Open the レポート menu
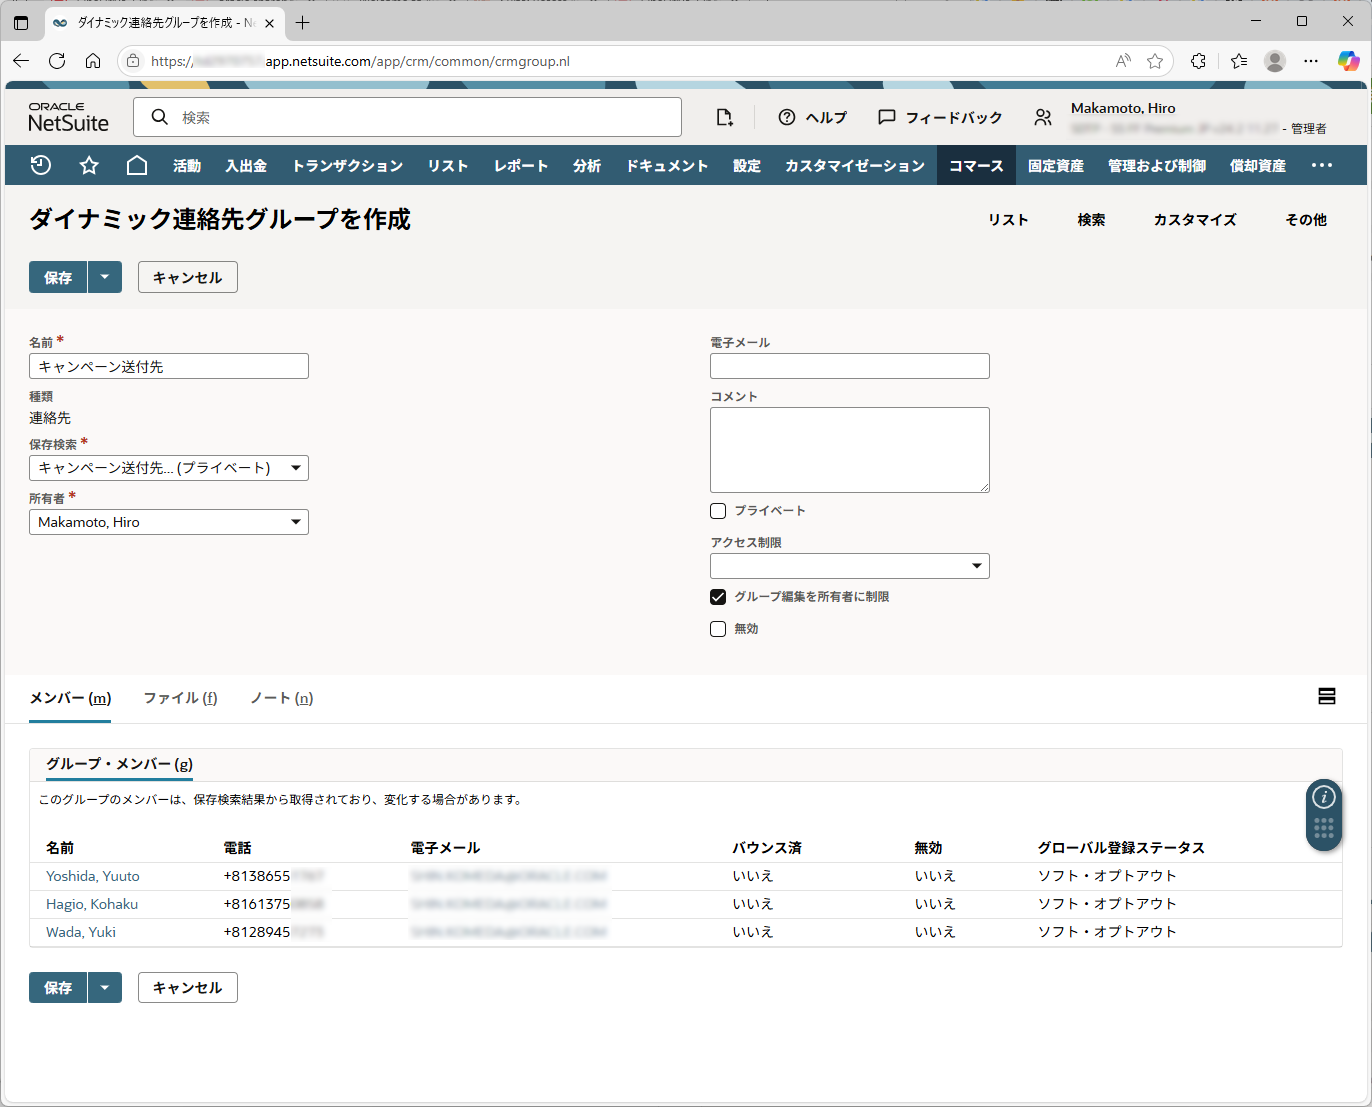This screenshot has height=1107, width=1372. 521,165
